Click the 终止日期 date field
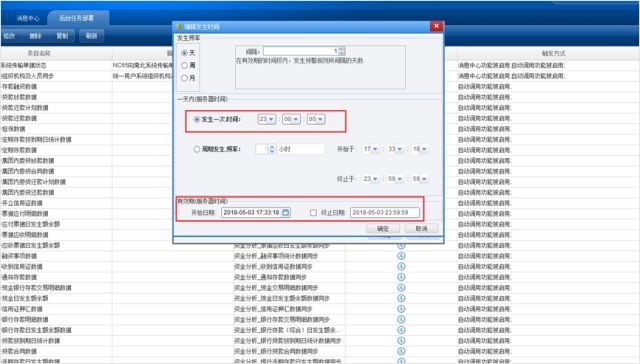The image size is (640, 364). click(384, 213)
